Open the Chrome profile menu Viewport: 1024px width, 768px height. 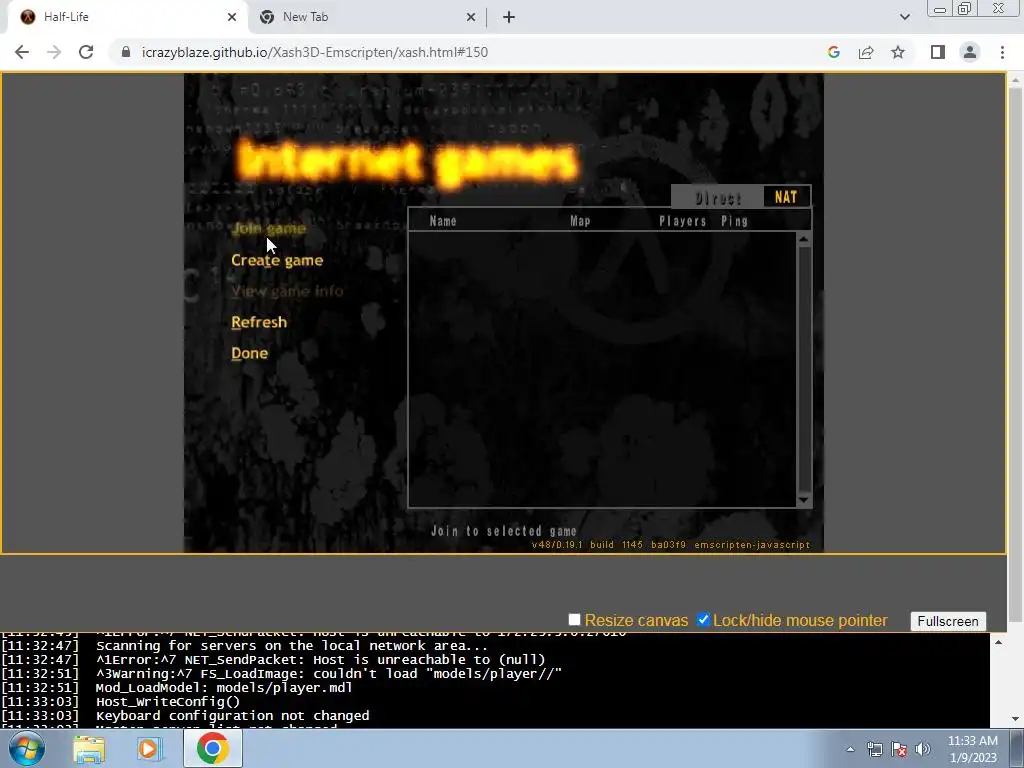click(x=970, y=52)
